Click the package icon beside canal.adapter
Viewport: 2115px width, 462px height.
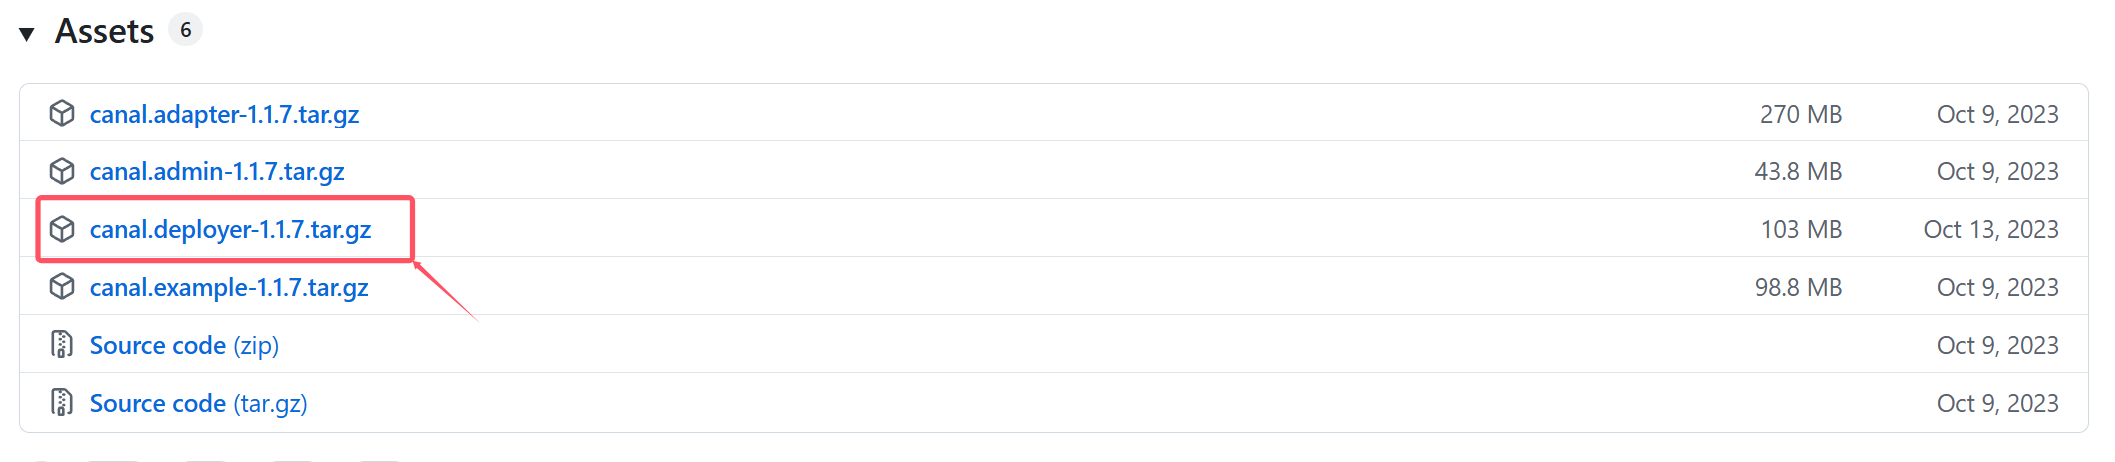click(62, 114)
